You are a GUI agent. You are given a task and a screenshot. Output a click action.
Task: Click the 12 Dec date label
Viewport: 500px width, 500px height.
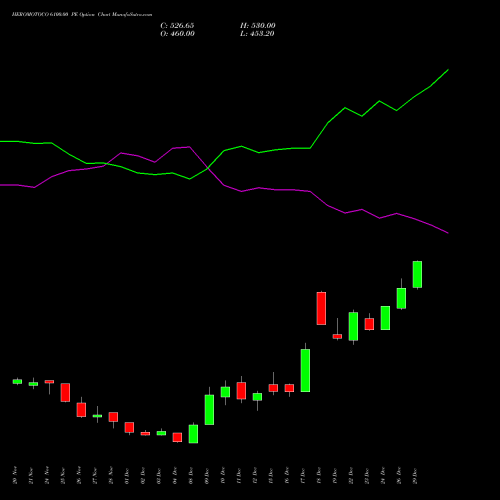point(255,475)
